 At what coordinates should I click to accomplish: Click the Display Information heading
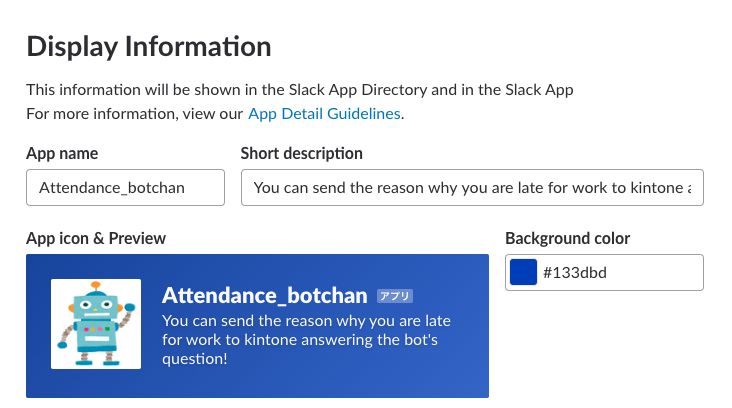(148, 46)
